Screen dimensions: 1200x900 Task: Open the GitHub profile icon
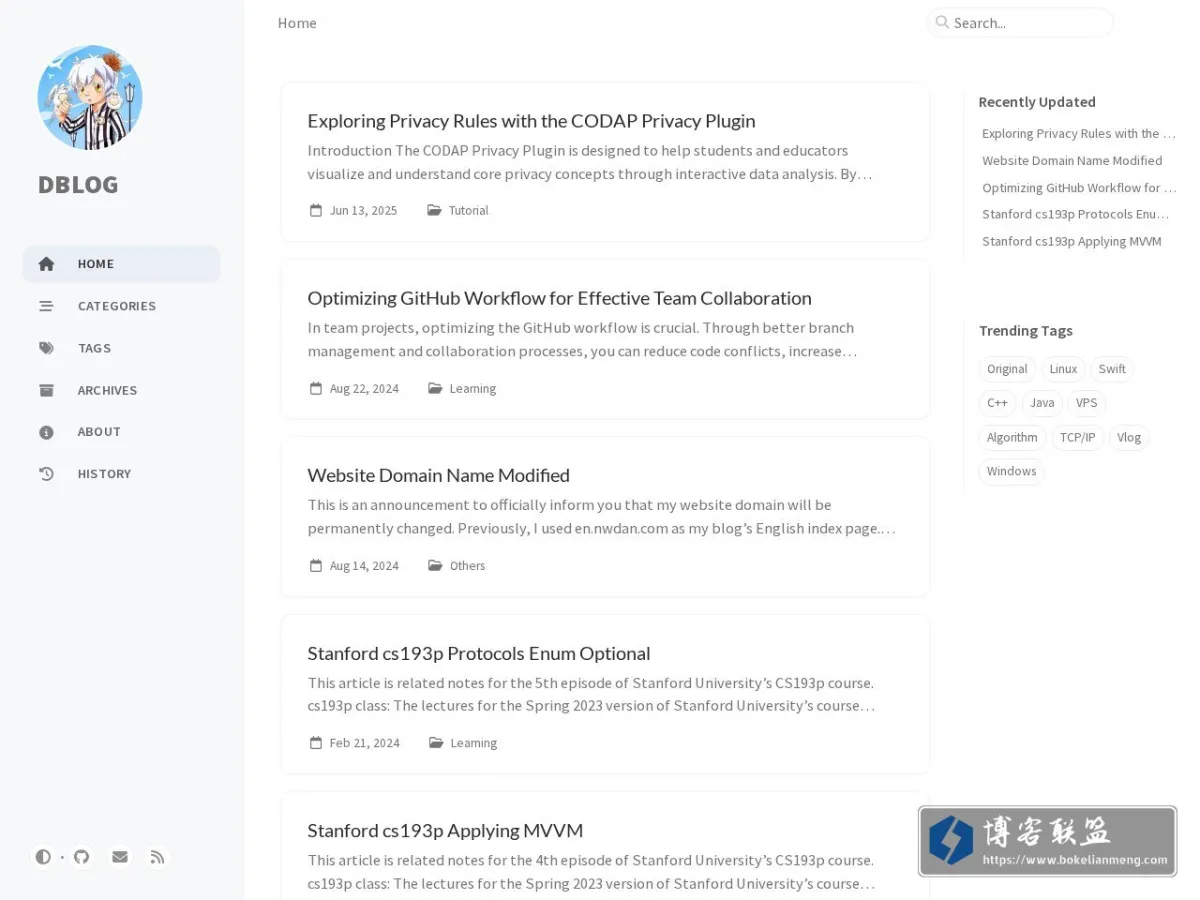[x=82, y=857]
